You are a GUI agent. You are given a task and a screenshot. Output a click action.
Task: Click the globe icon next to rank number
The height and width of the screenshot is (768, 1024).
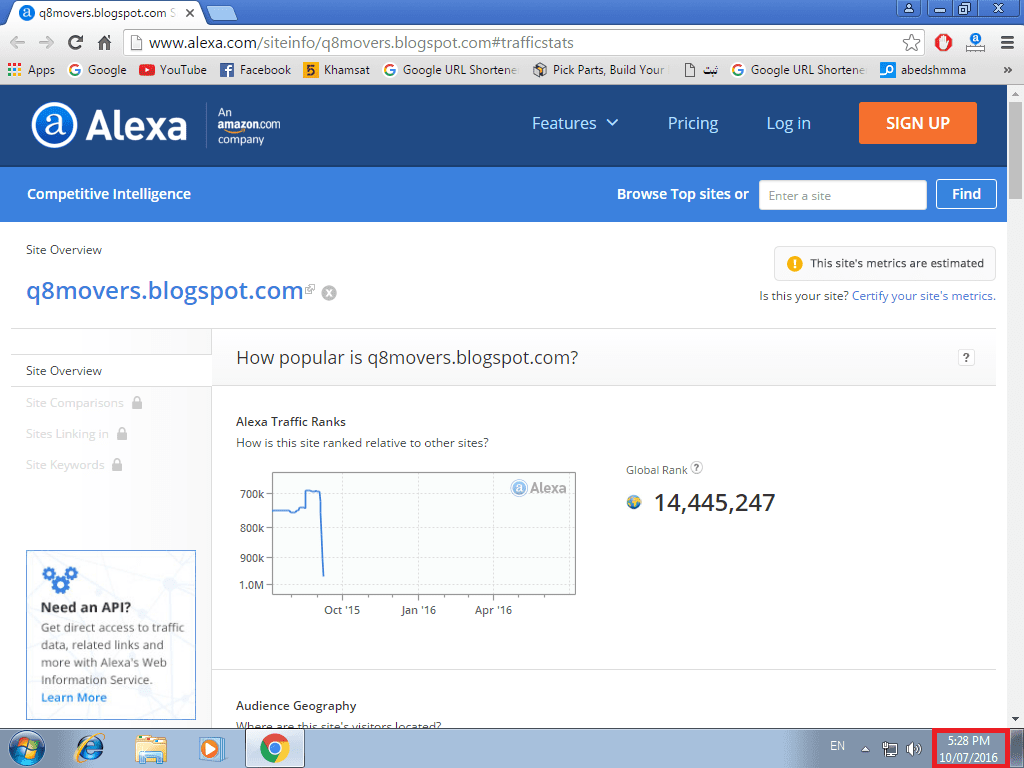633,502
